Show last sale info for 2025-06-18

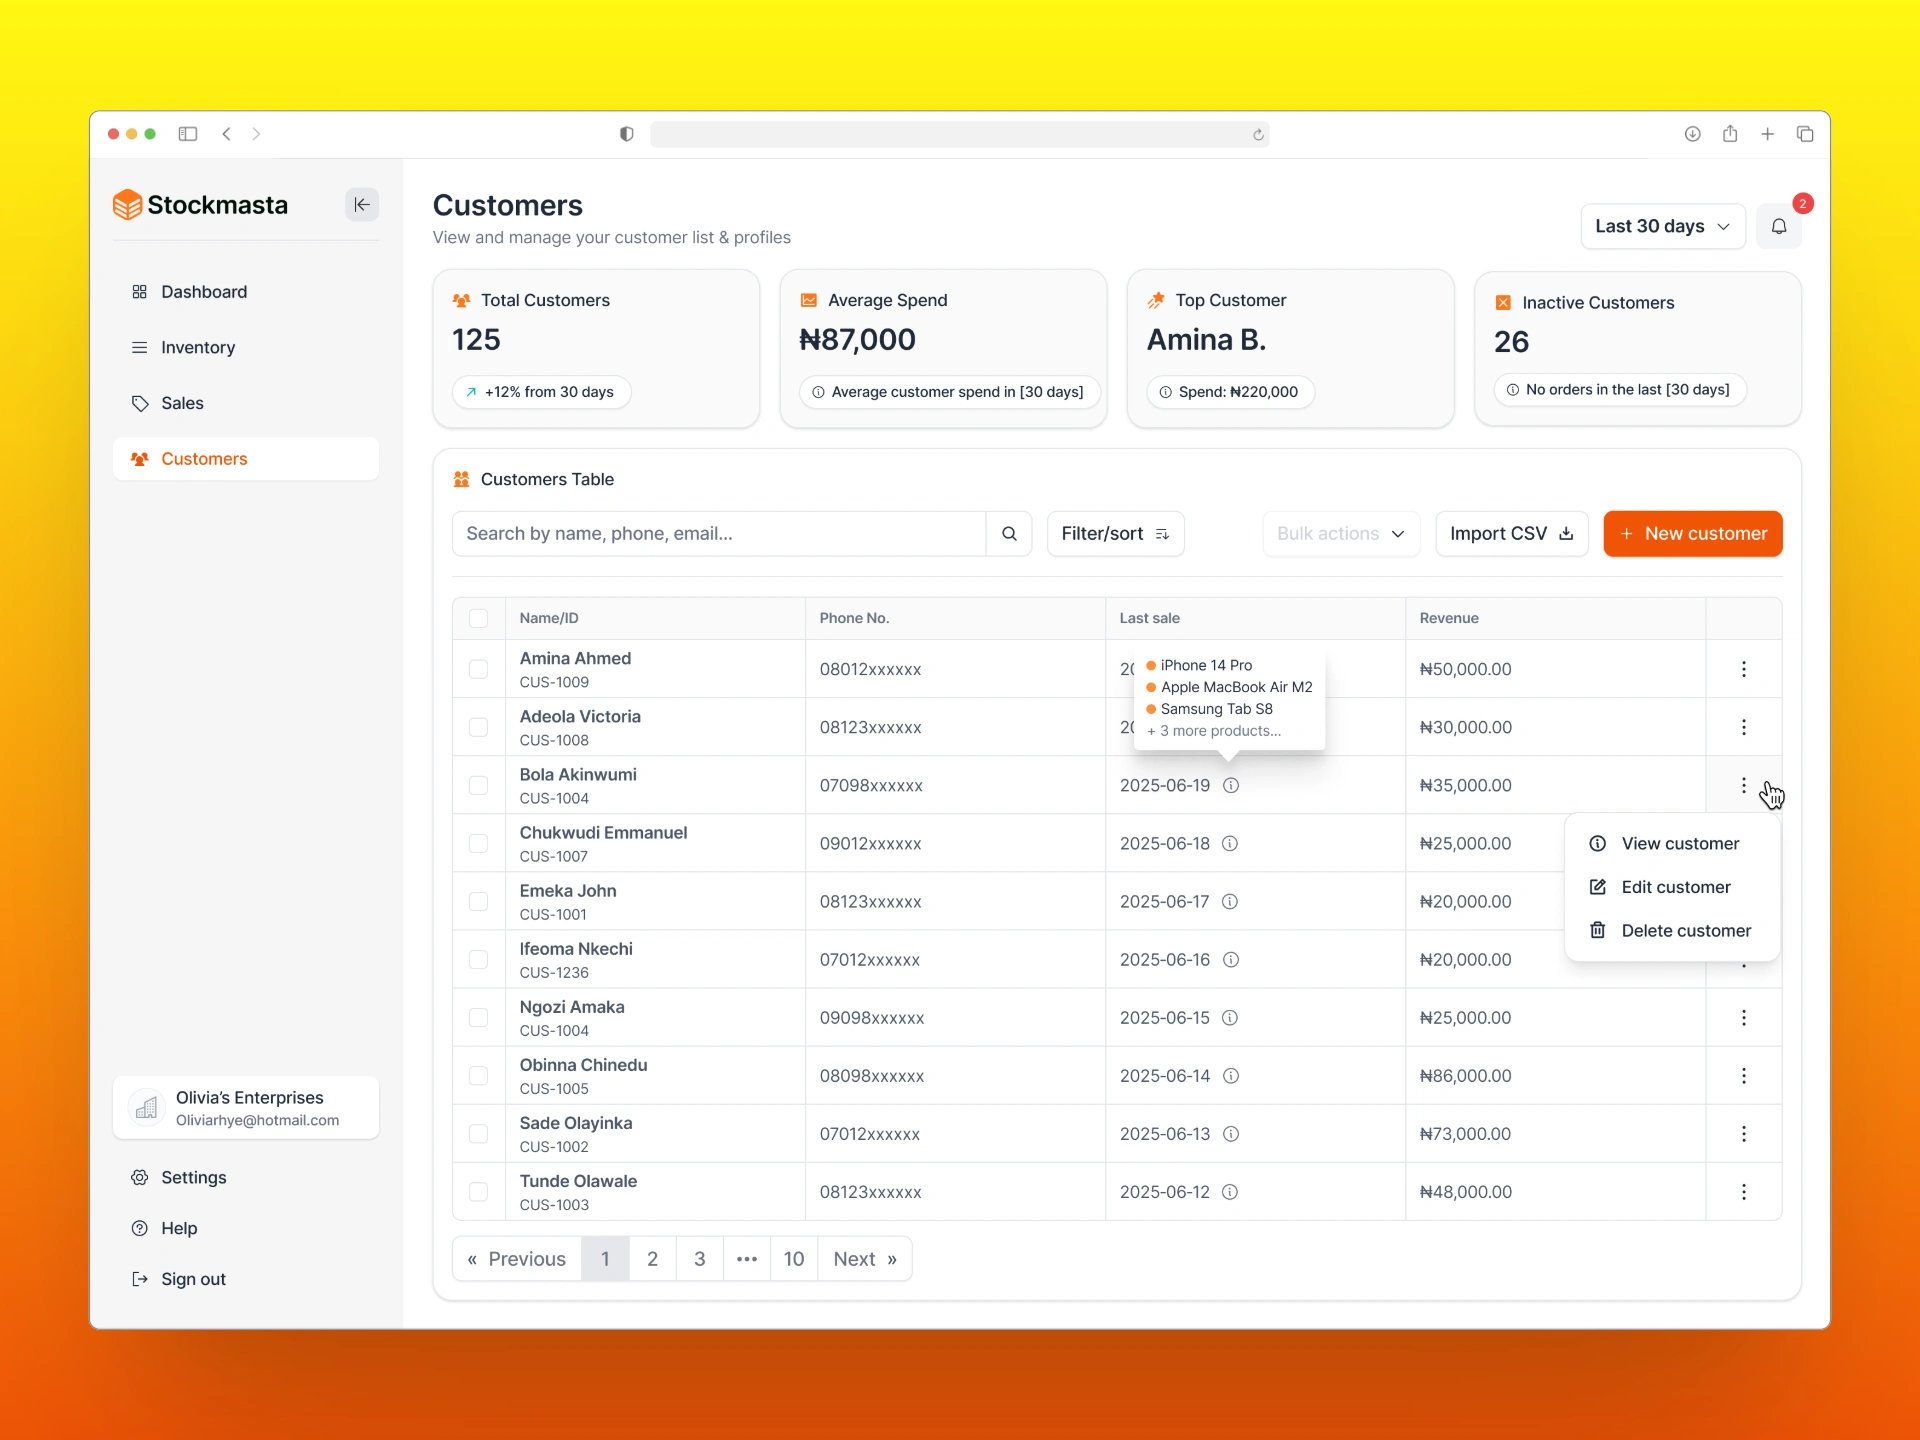point(1230,844)
